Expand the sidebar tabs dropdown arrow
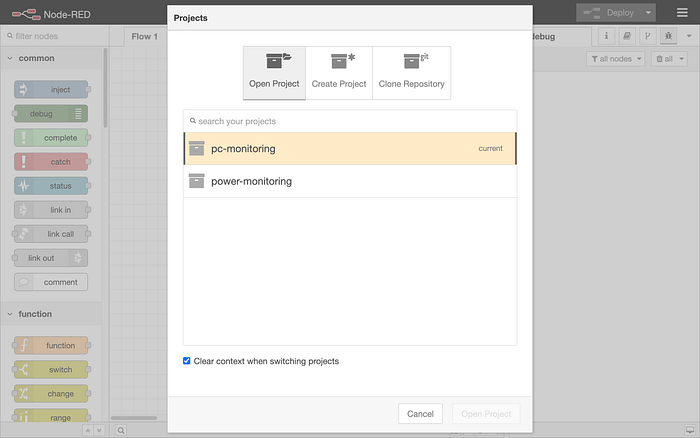The height and width of the screenshot is (438, 700). coord(689,36)
